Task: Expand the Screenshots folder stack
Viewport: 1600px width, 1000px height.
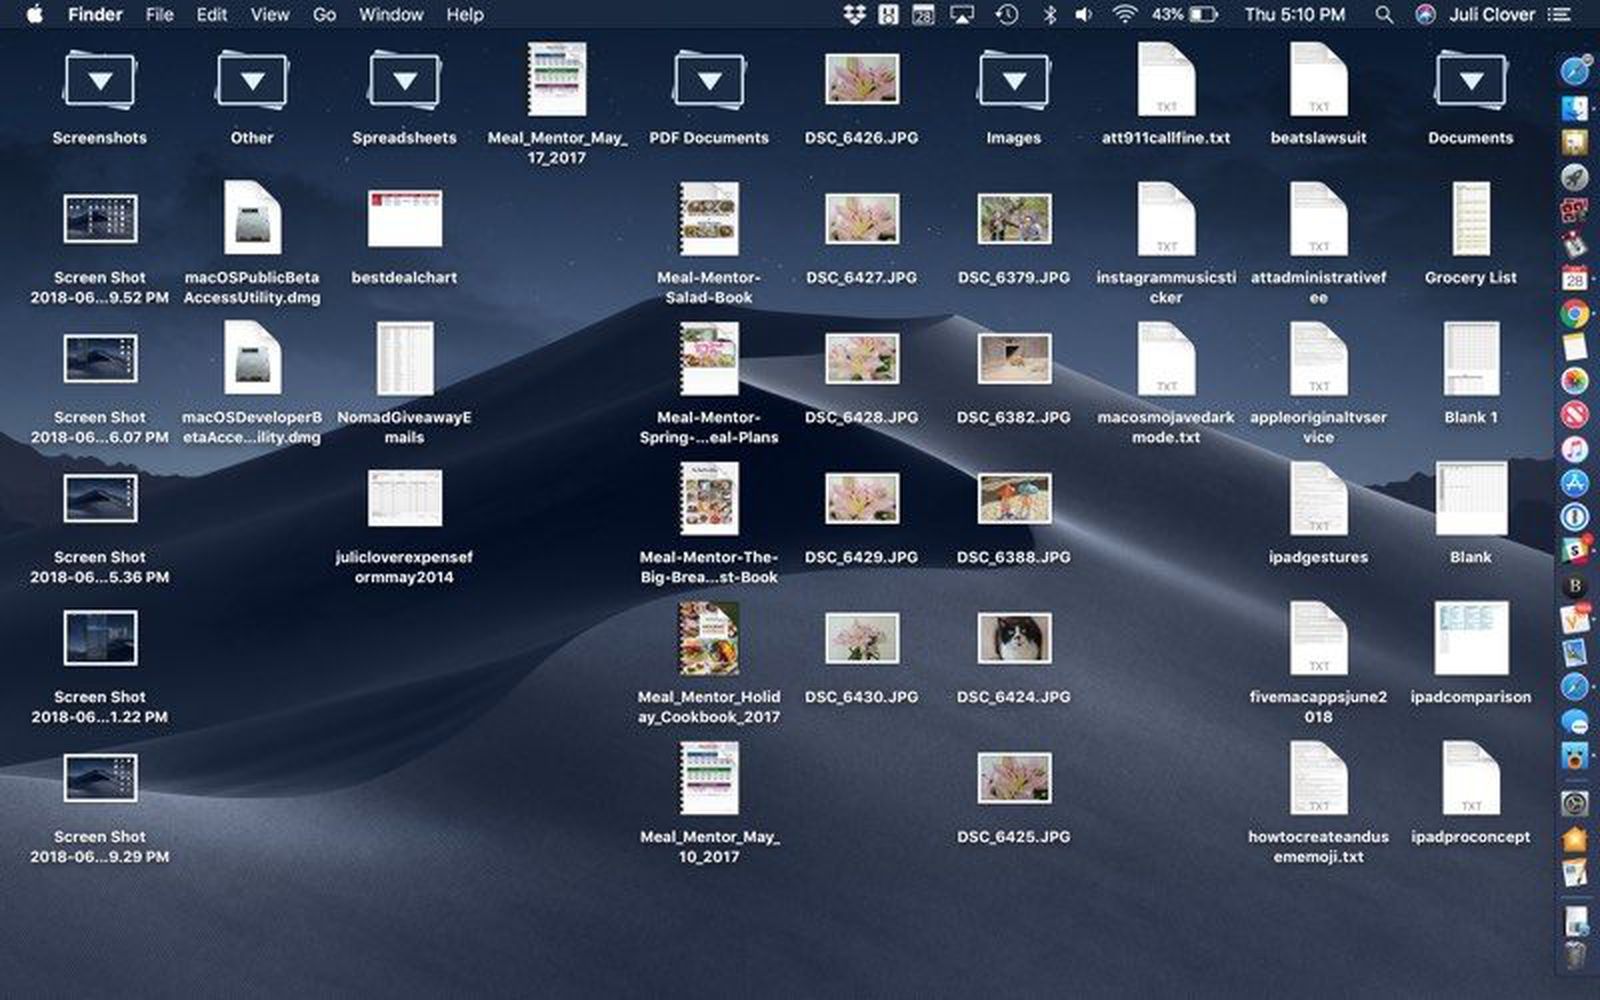Action: (101, 82)
